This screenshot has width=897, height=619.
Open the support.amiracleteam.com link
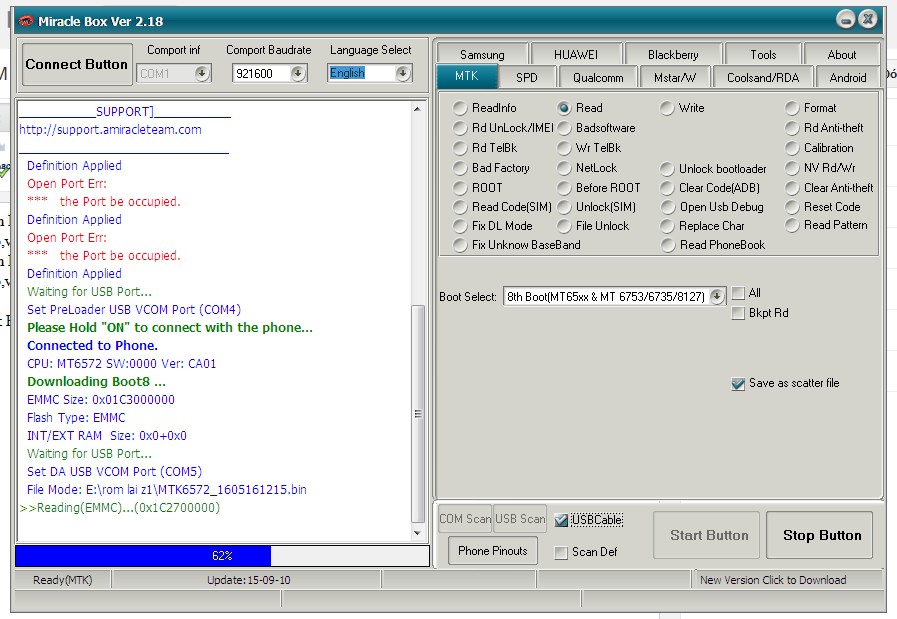(x=110, y=130)
